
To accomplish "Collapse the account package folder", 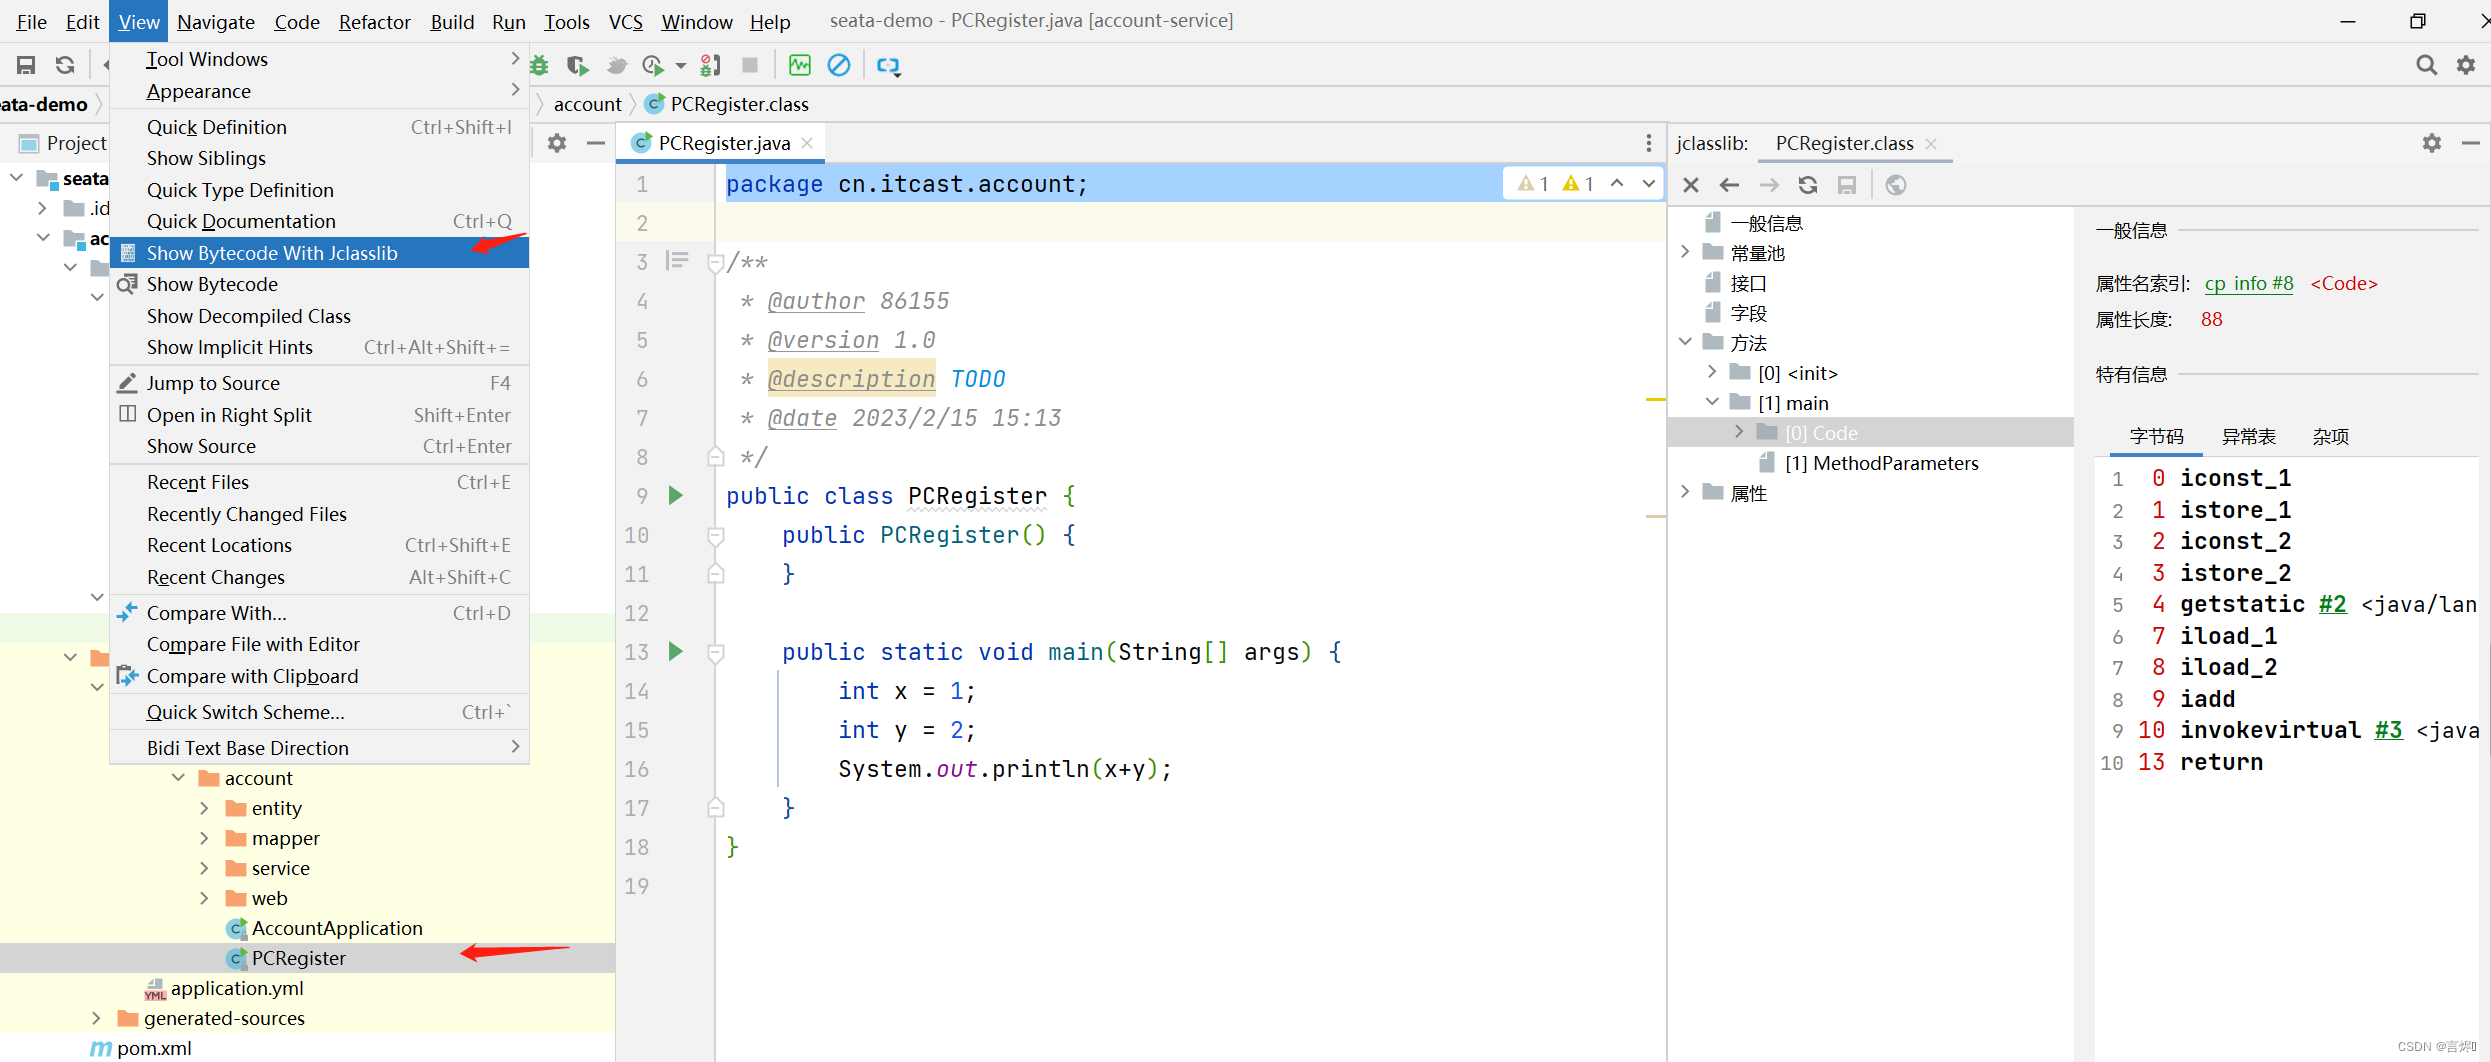I will tap(179, 778).
